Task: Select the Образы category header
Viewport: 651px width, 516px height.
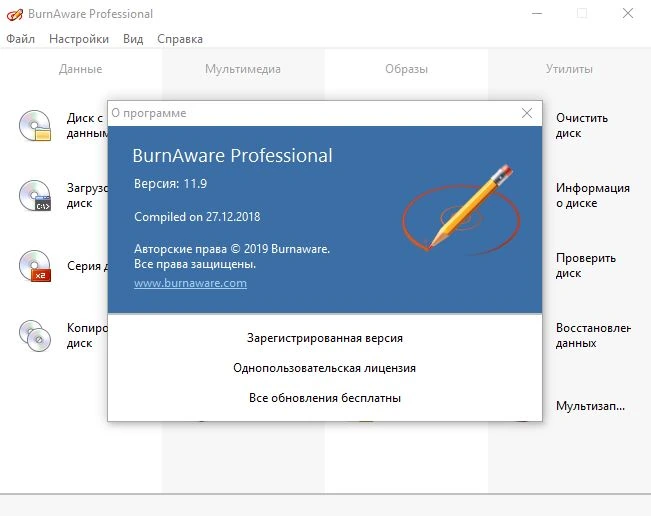Action: pos(406,69)
